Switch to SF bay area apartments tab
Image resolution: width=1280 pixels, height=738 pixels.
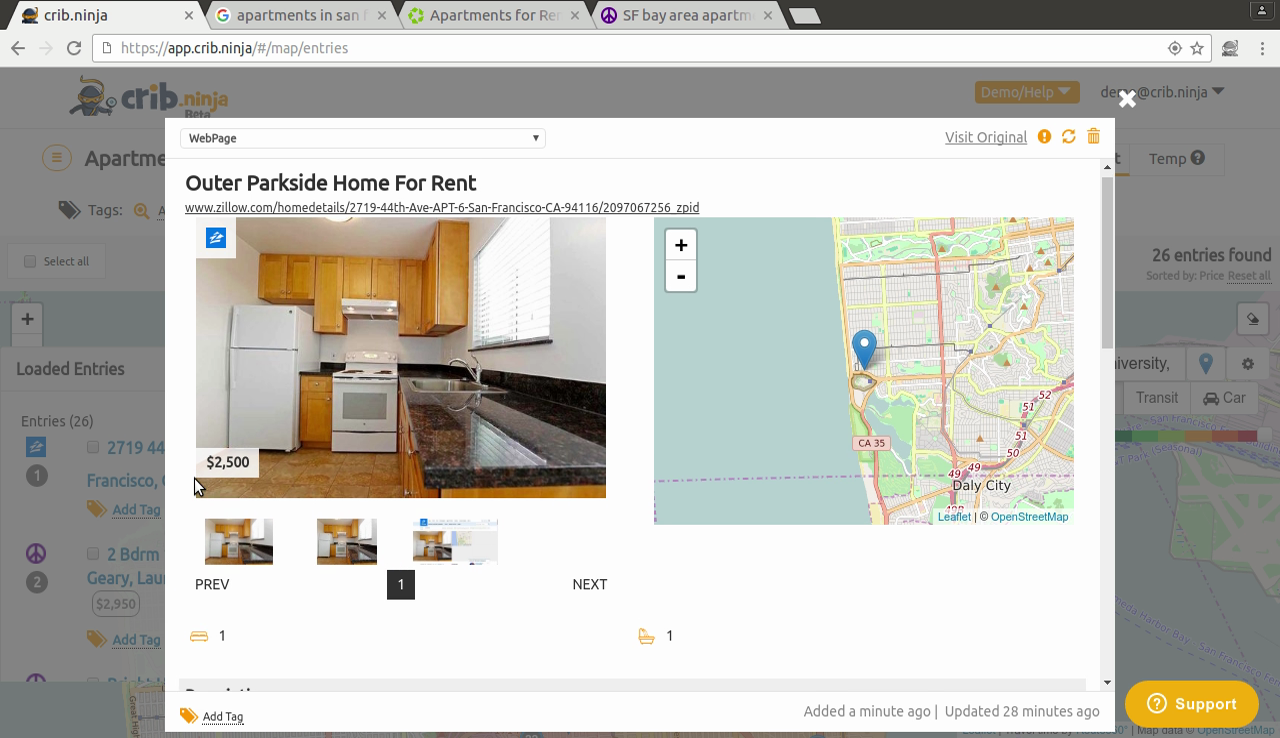coord(688,15)
